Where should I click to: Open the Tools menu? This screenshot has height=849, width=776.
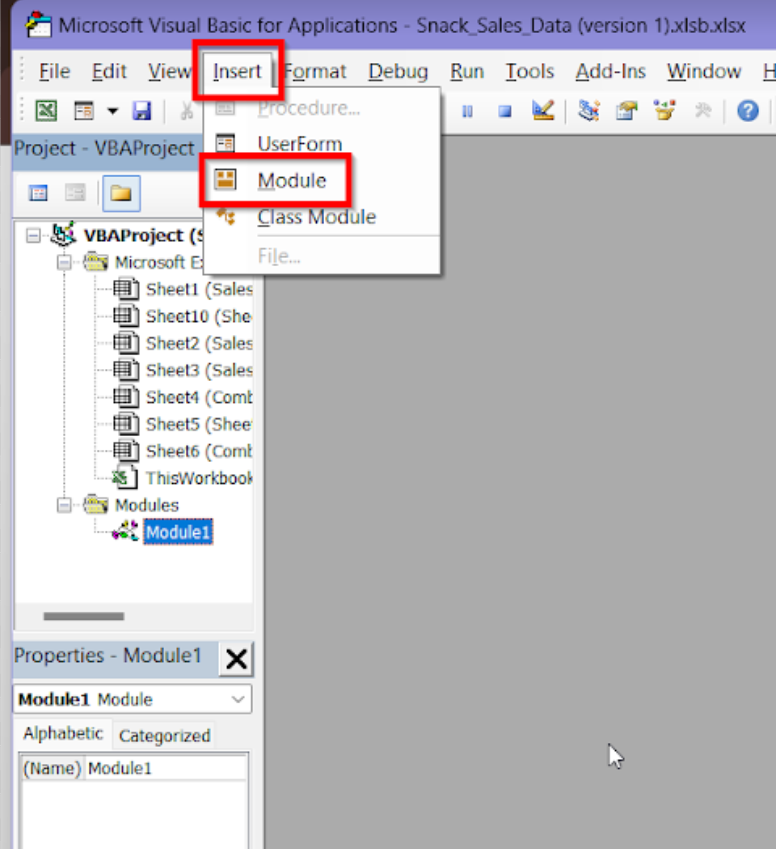coord(530,71)
